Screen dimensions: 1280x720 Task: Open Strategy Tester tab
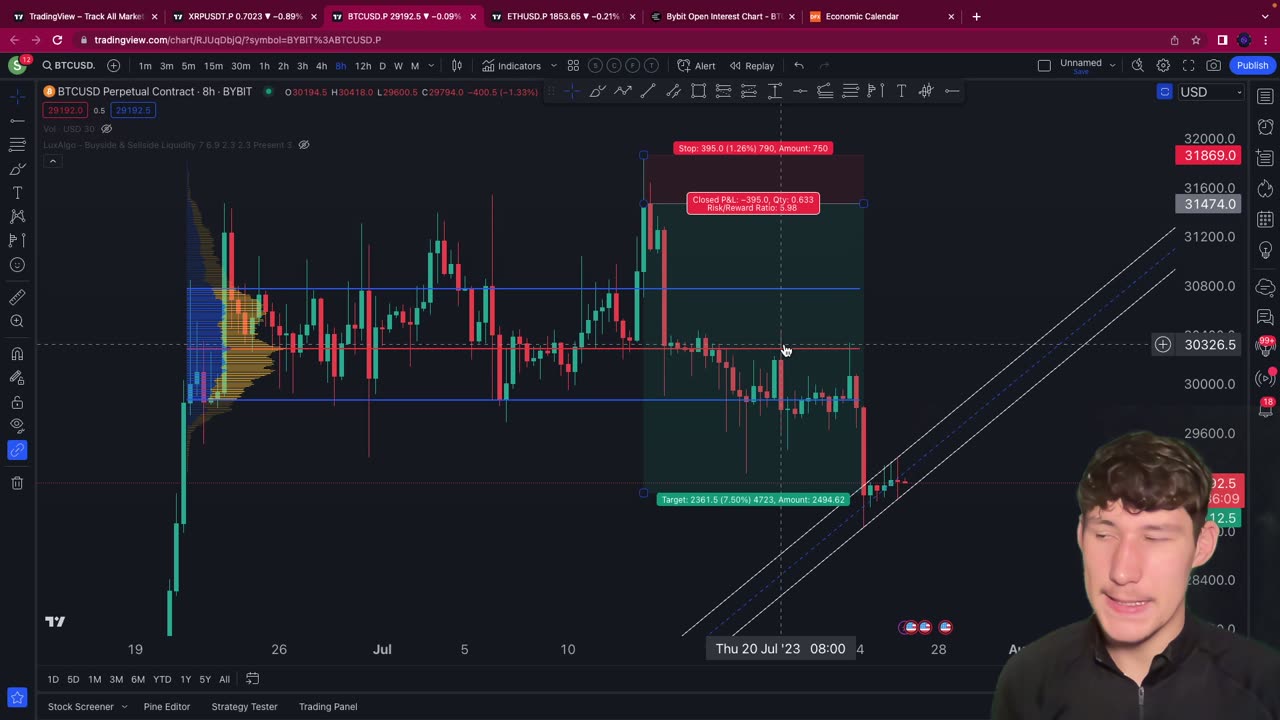point(244,706)
